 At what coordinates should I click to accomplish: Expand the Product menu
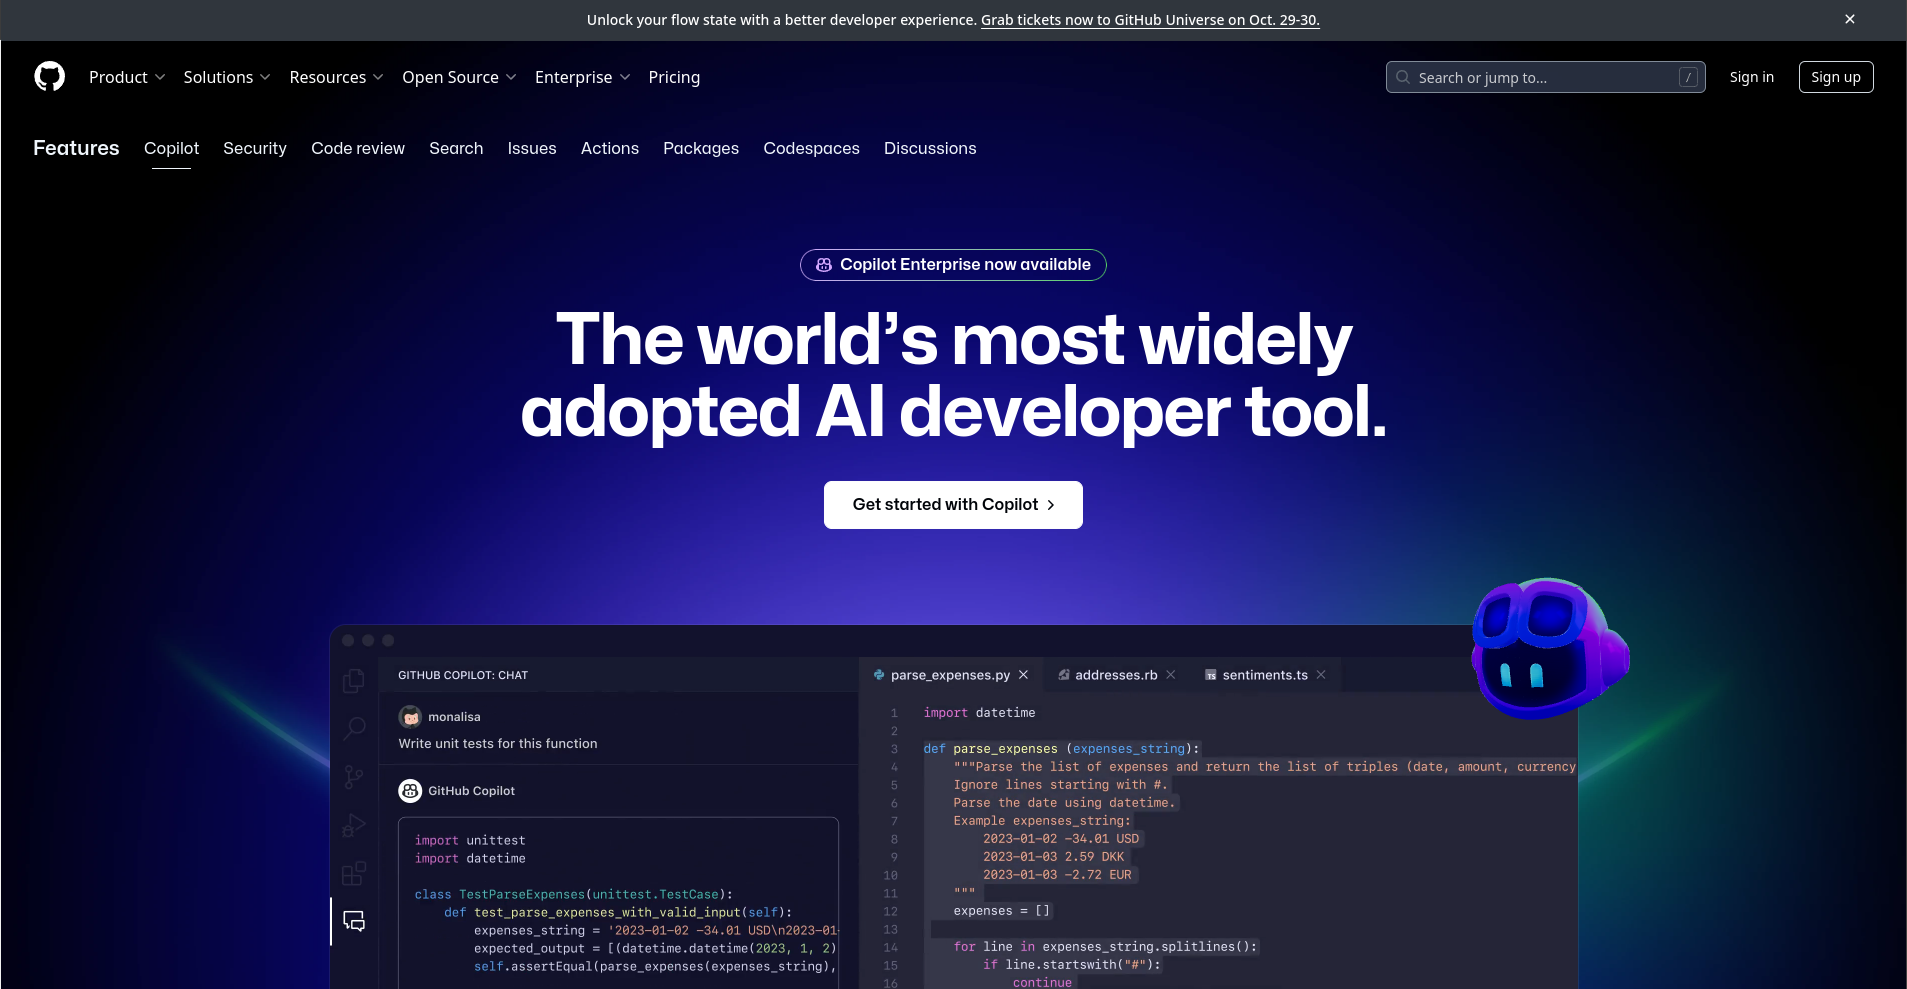(127, 77)
